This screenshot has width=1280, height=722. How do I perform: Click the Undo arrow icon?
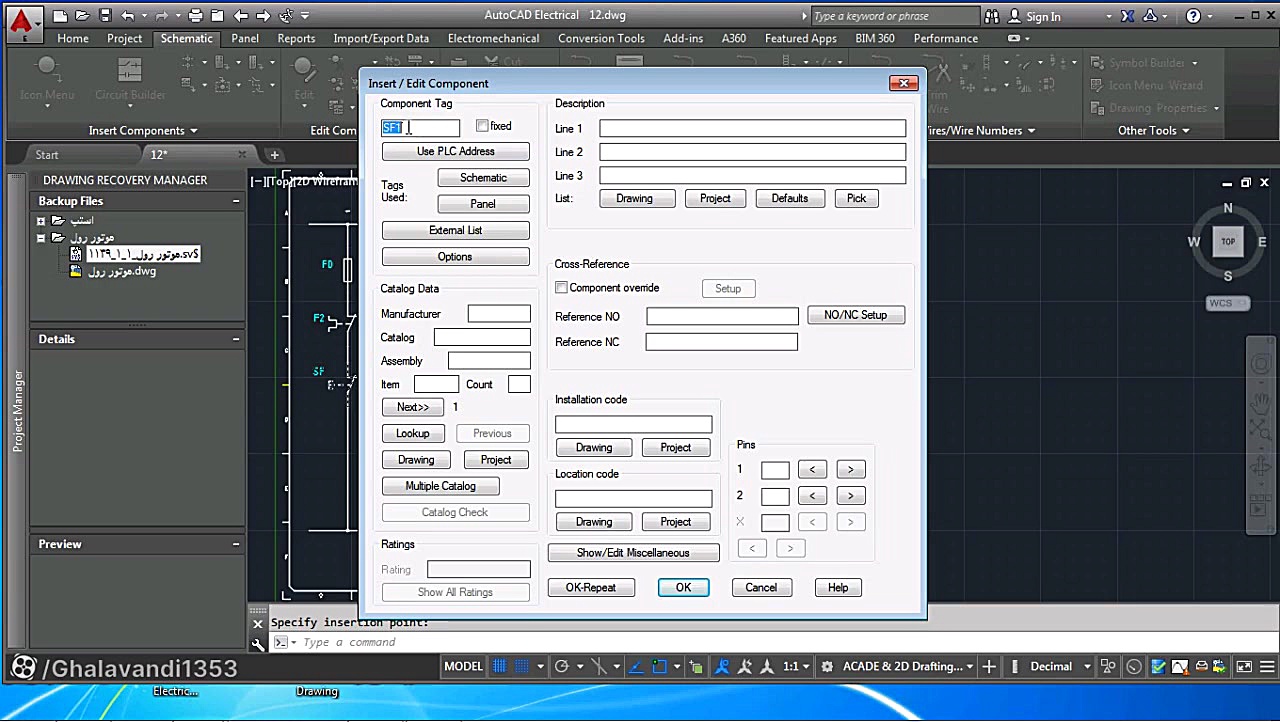[127, 16]
